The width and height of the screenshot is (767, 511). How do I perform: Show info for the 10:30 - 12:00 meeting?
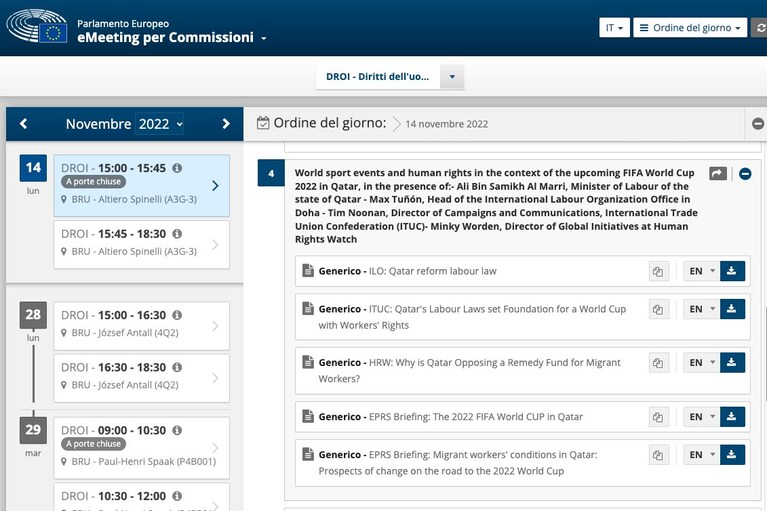click(x=177, y=496)
